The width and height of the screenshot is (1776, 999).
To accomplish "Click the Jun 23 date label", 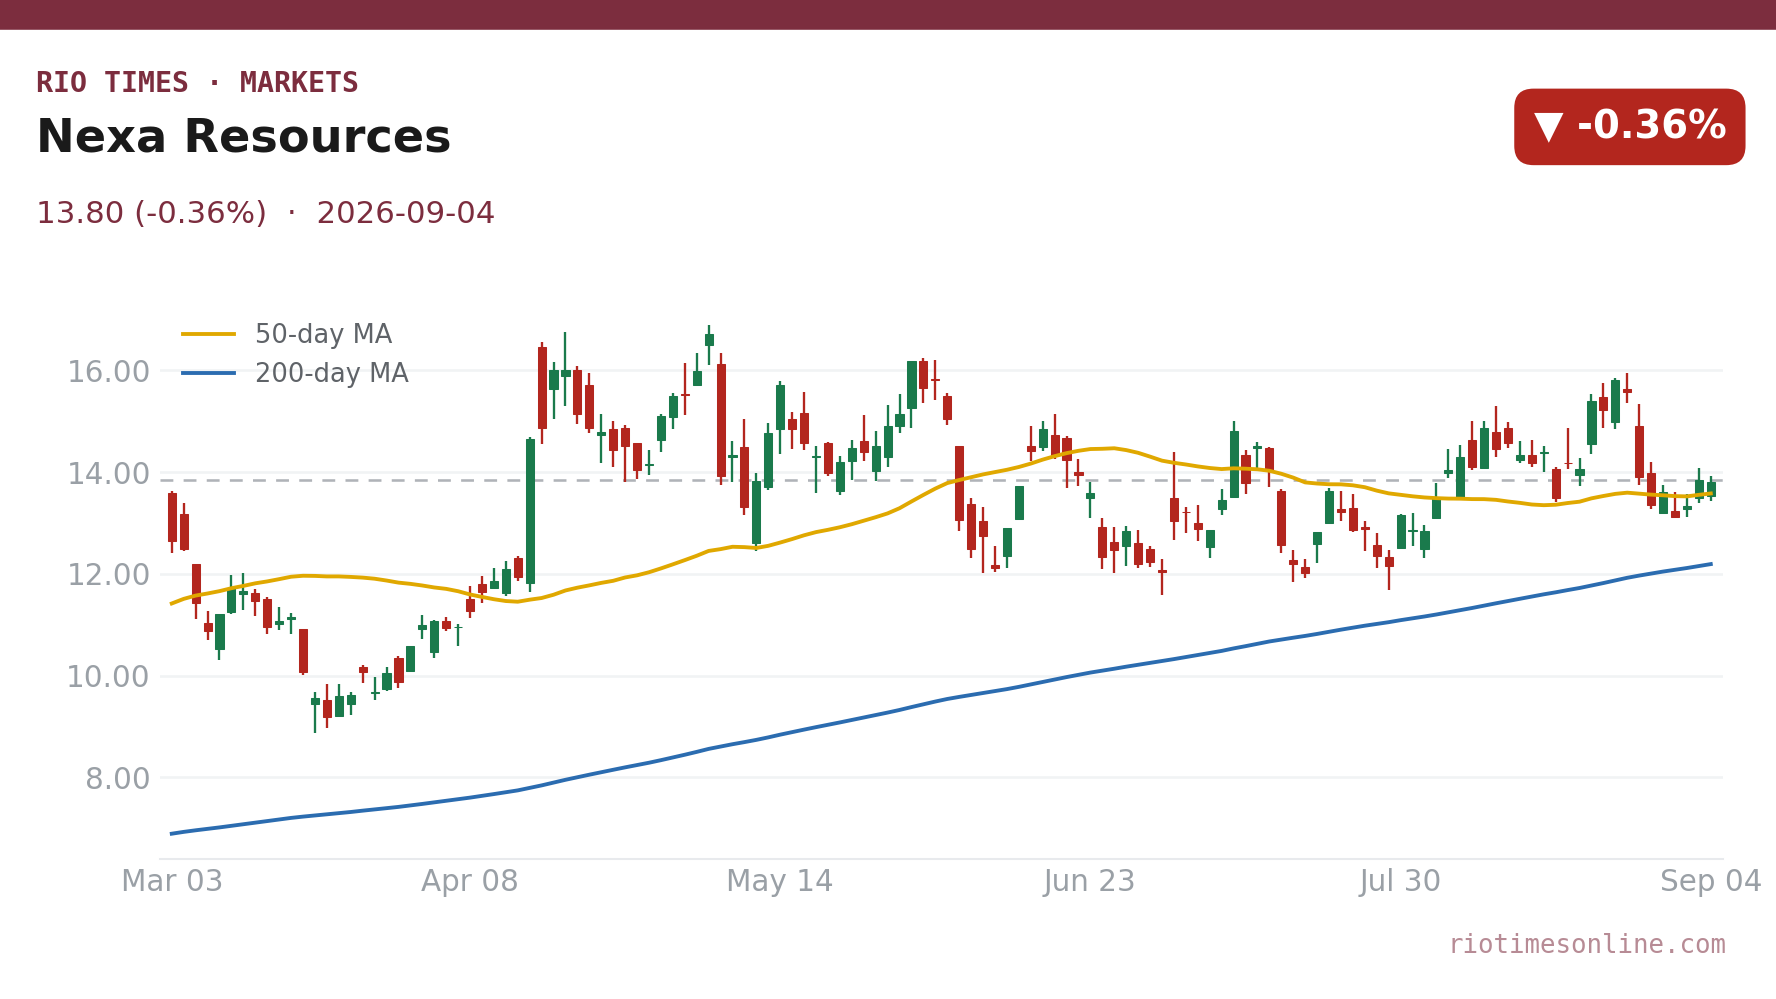I will (1090, 882).
